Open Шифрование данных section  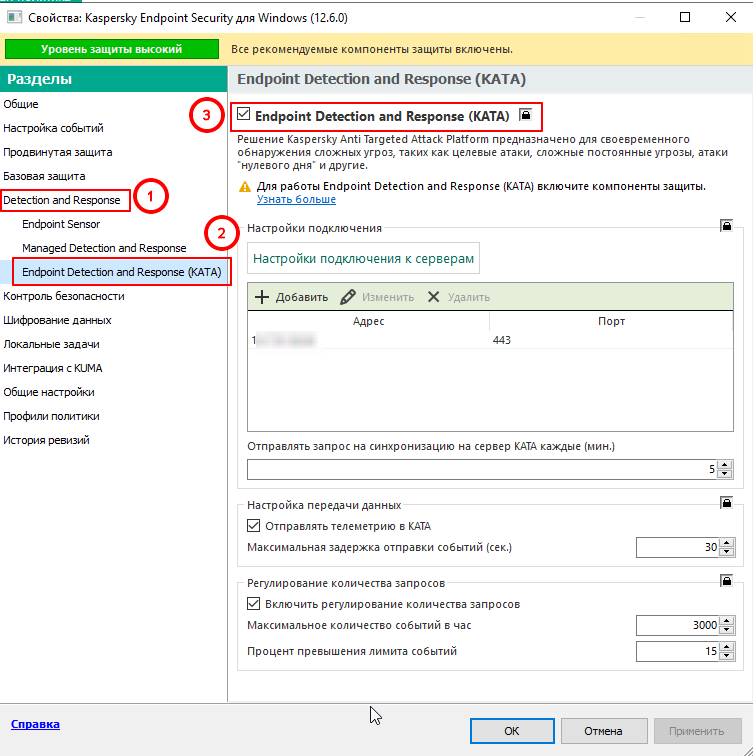57,320
